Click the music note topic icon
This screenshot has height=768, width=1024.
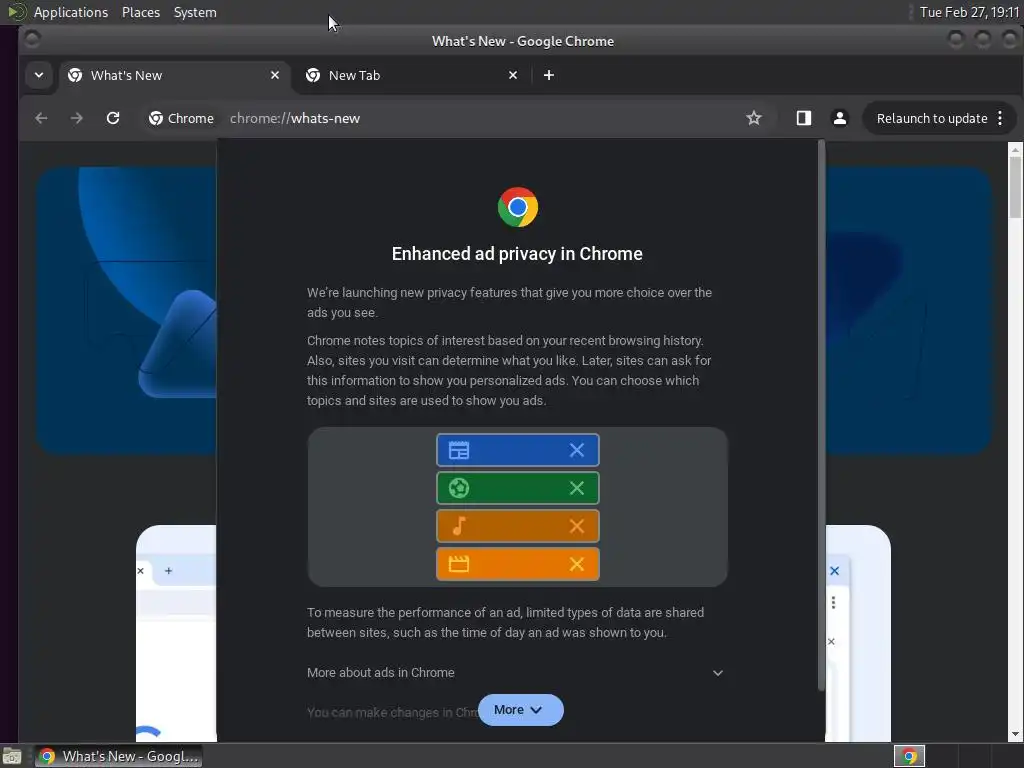458,526
